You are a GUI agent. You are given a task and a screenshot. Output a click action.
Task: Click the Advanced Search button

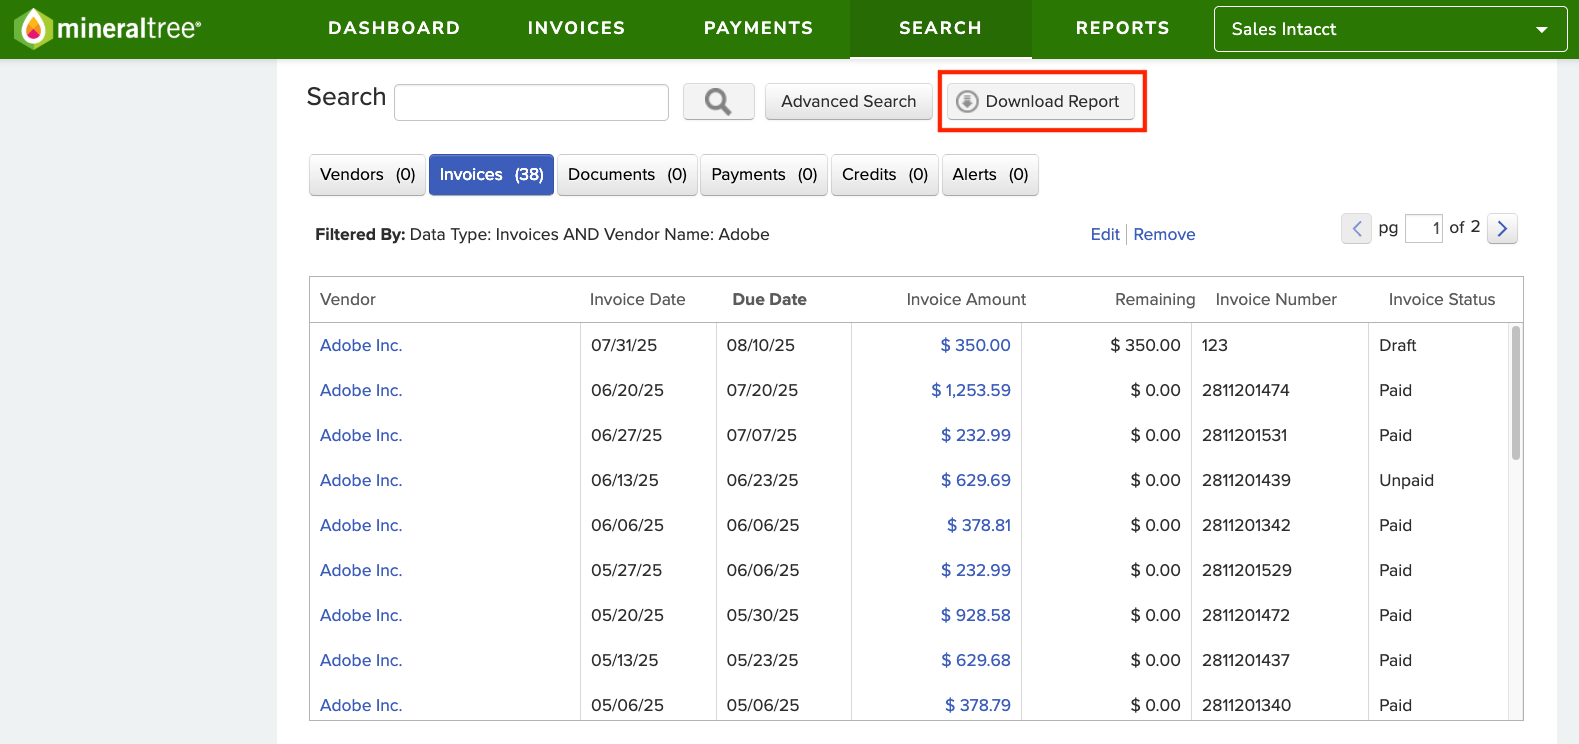(x=848, y=101)
